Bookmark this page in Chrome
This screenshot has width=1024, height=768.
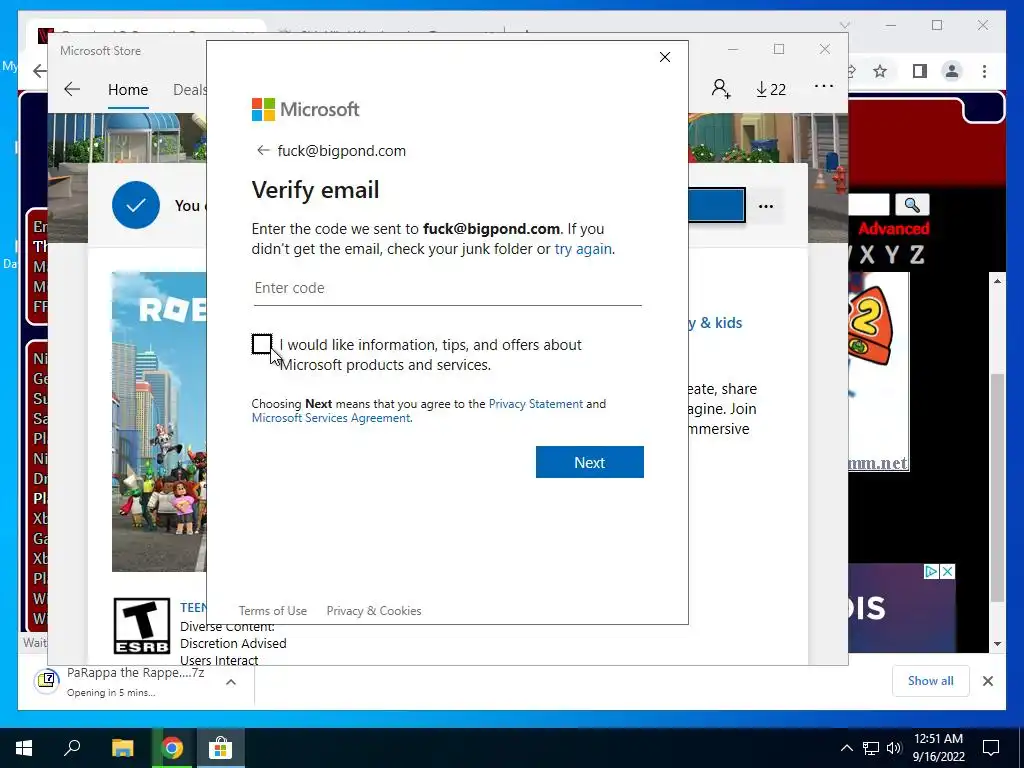coord(880,71)
